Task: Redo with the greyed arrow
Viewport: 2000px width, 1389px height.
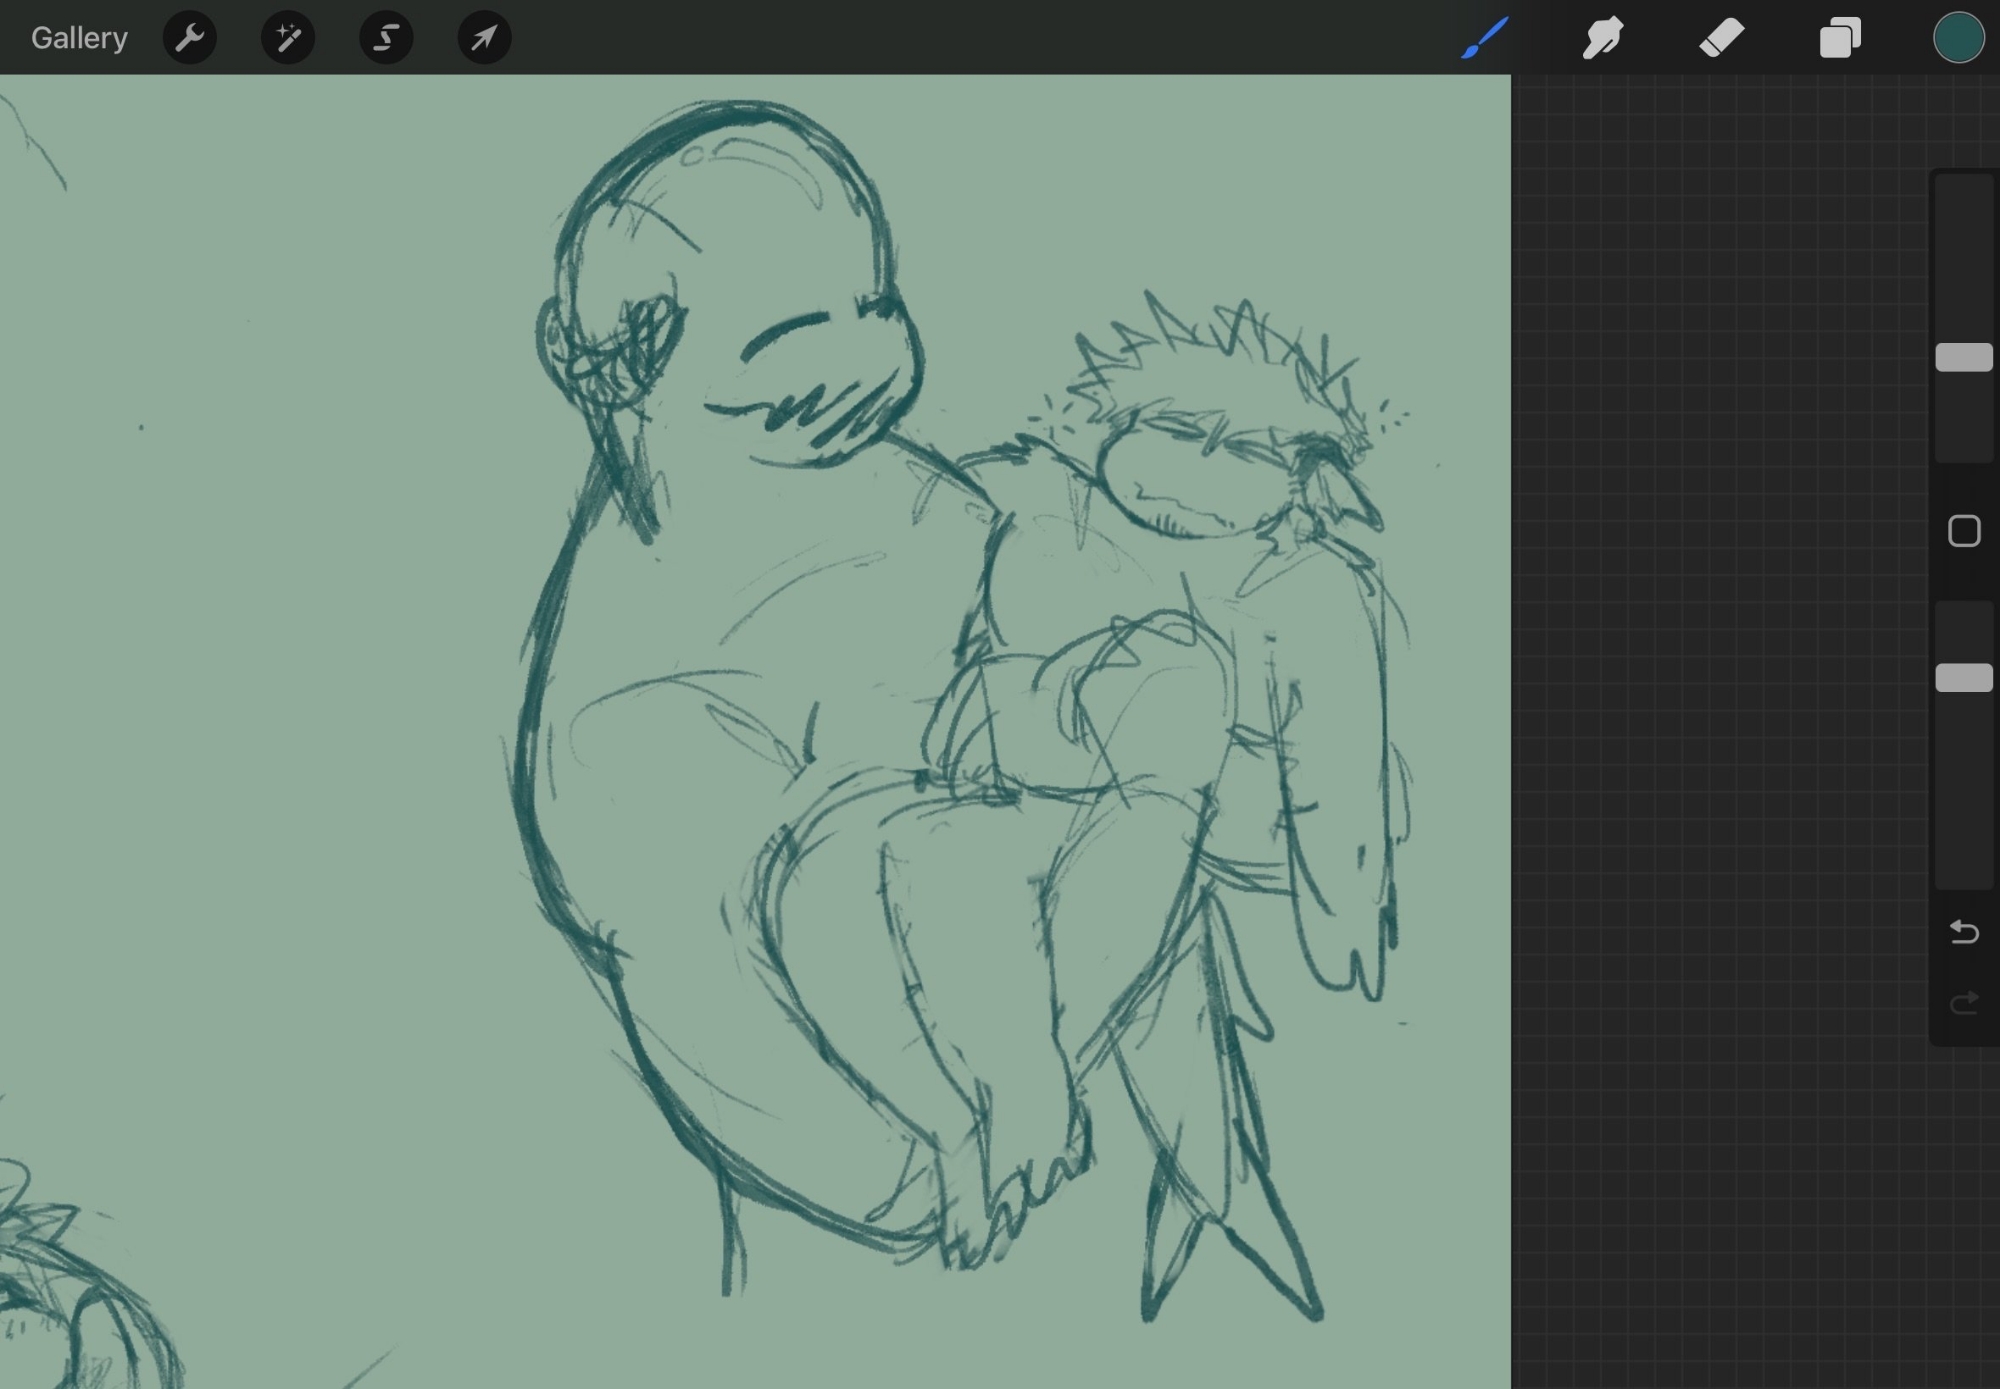Action: tap(1964, 1002)
